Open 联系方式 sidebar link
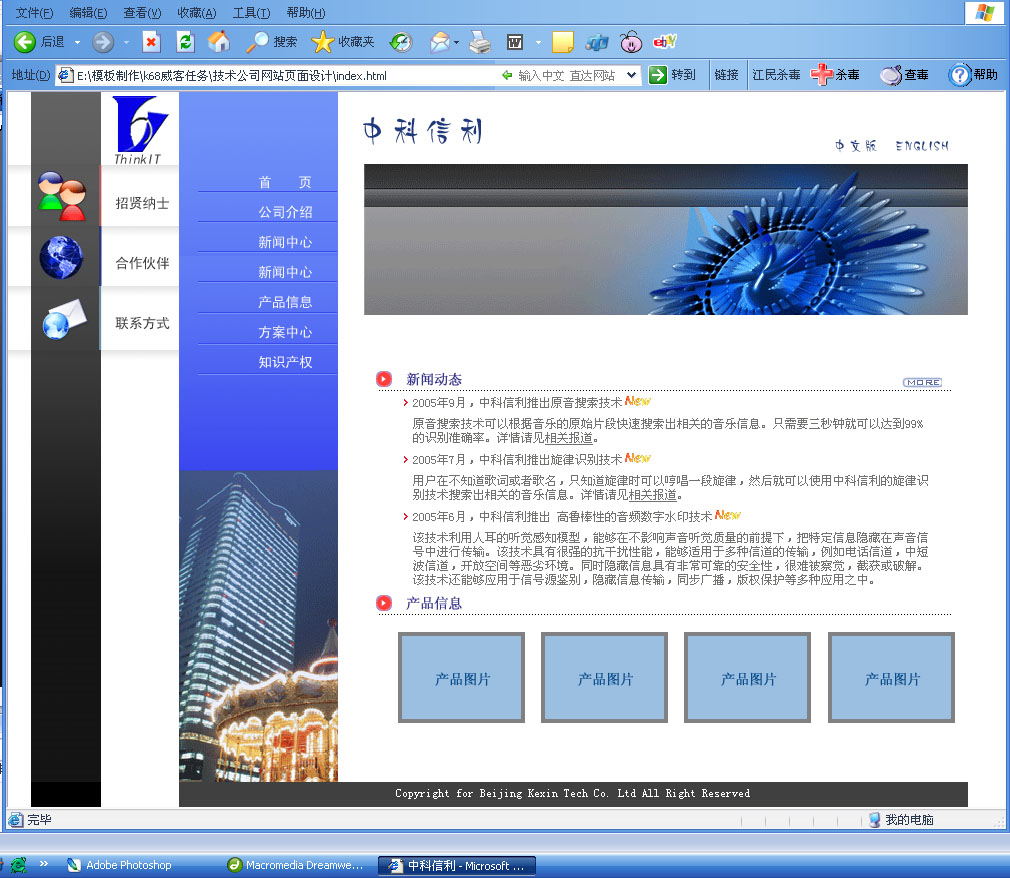 point(142,323)
